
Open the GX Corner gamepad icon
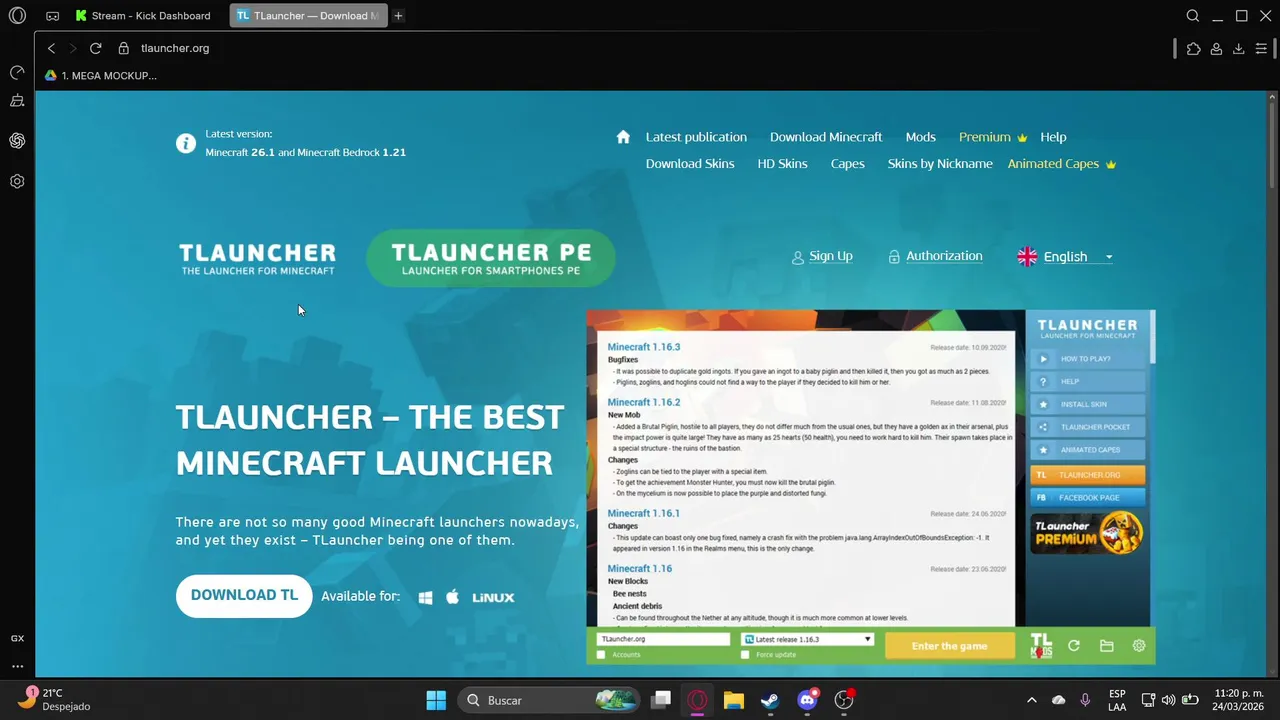(52, 16)
